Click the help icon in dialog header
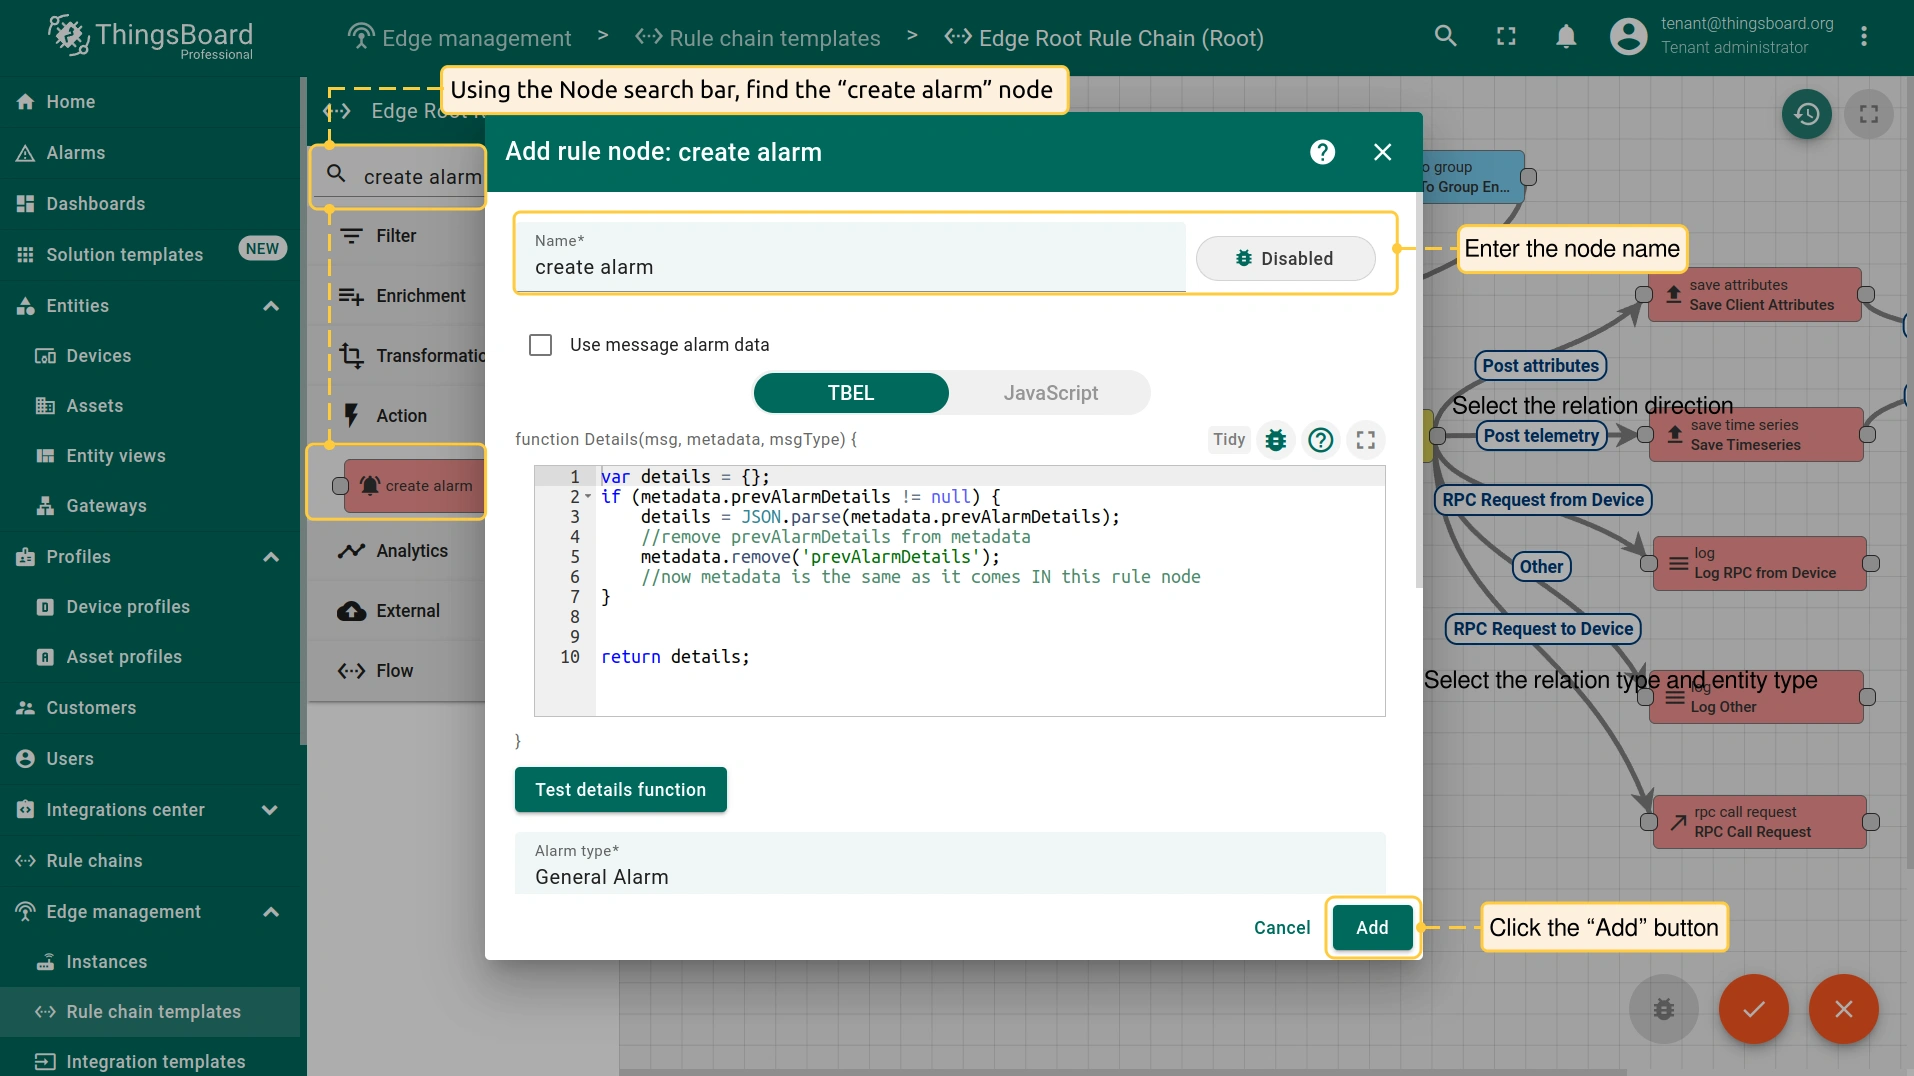Image resolution: width=1914 pixels, height=1076 pixels. [1322, 152]
